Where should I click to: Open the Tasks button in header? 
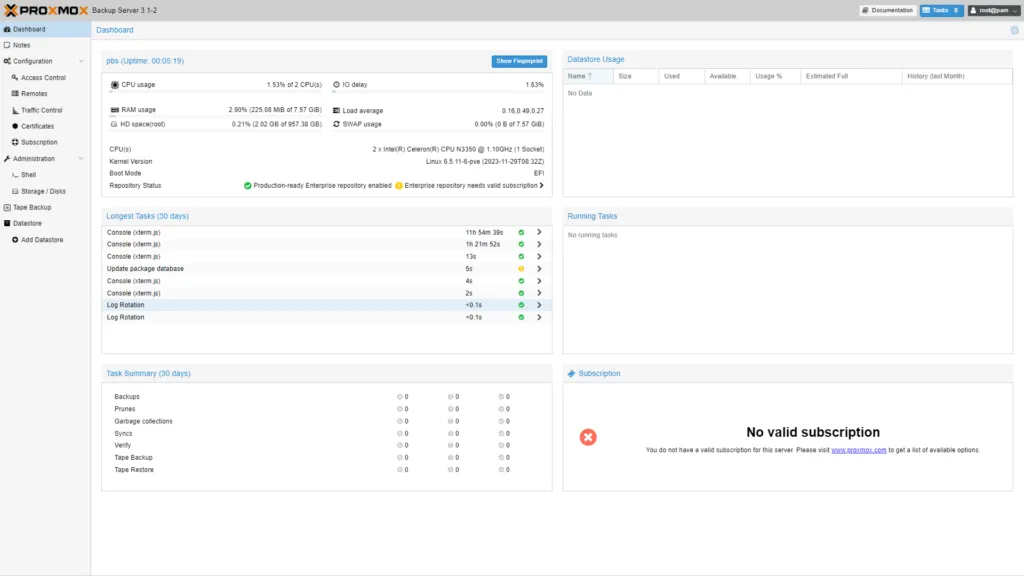(941, 10)
